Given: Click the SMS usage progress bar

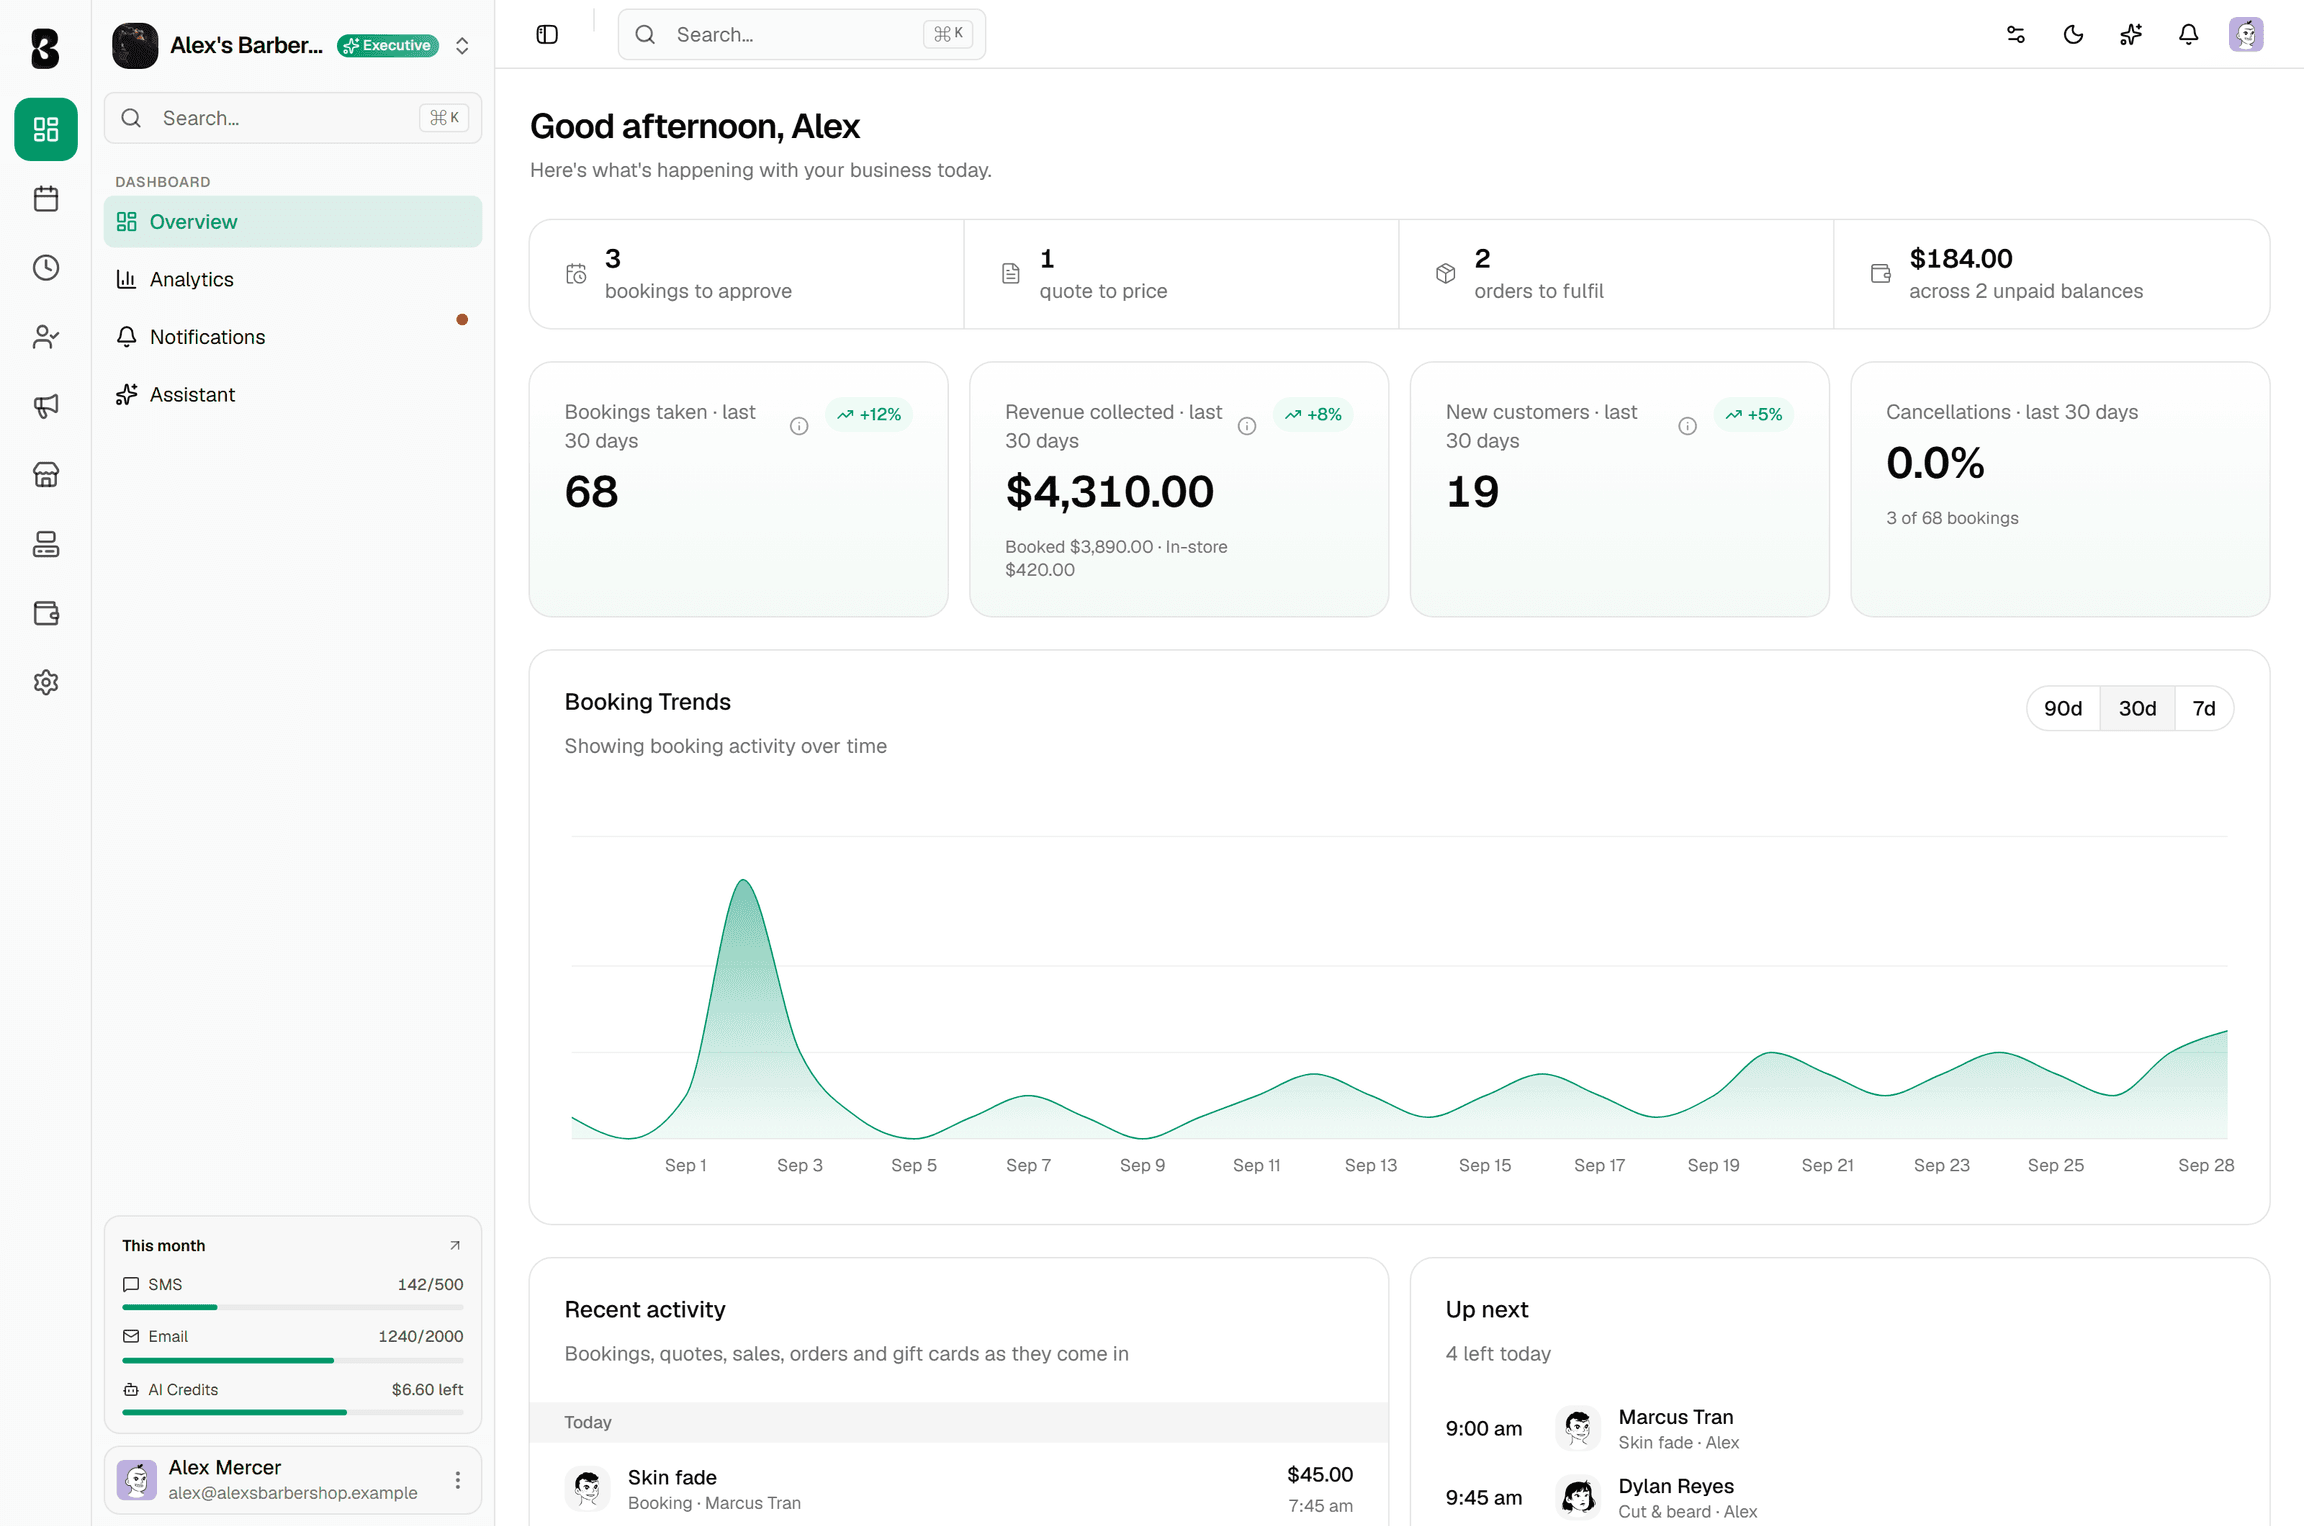Looking at the screenshot, I should pos(293,1307).
